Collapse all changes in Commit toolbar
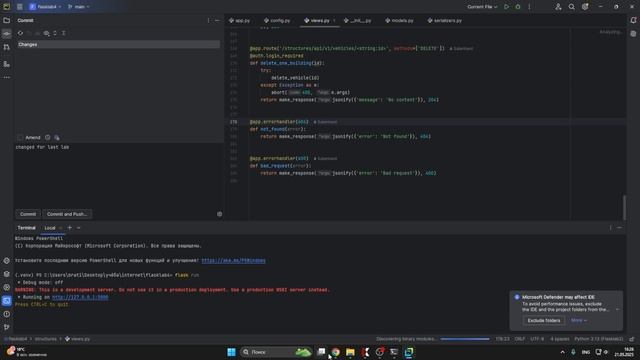 click(x=64, y=33)
